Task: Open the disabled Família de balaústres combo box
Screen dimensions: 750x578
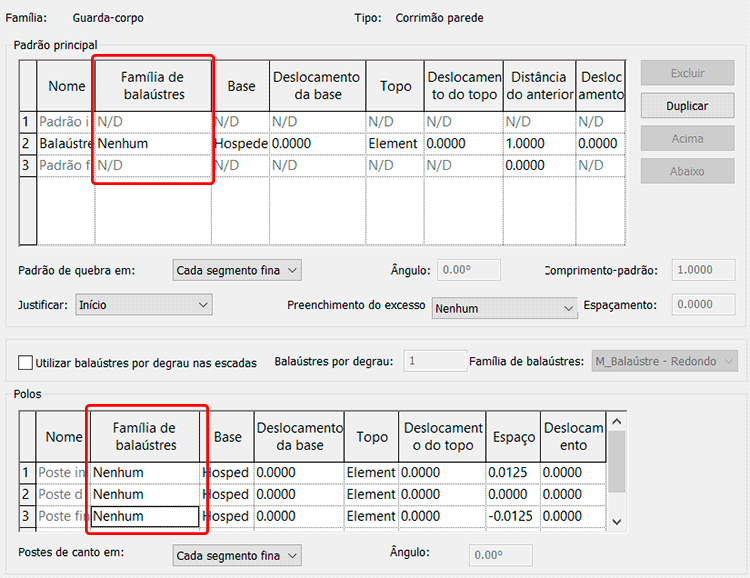Action: [x=663, y=361]
